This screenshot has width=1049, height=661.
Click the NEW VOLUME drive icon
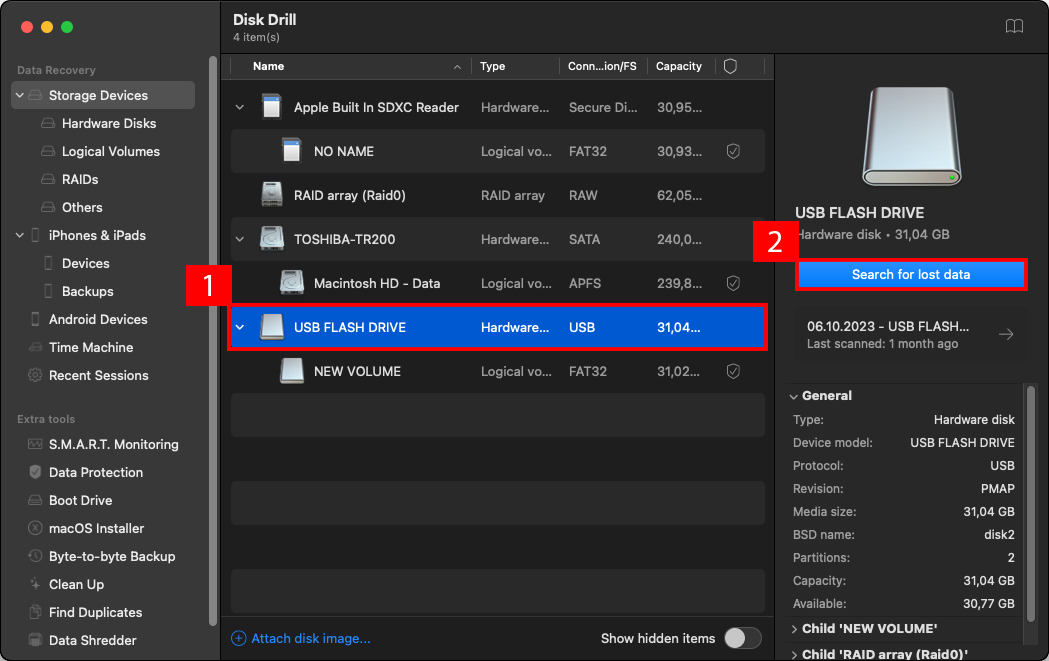[x=292, y=371]
